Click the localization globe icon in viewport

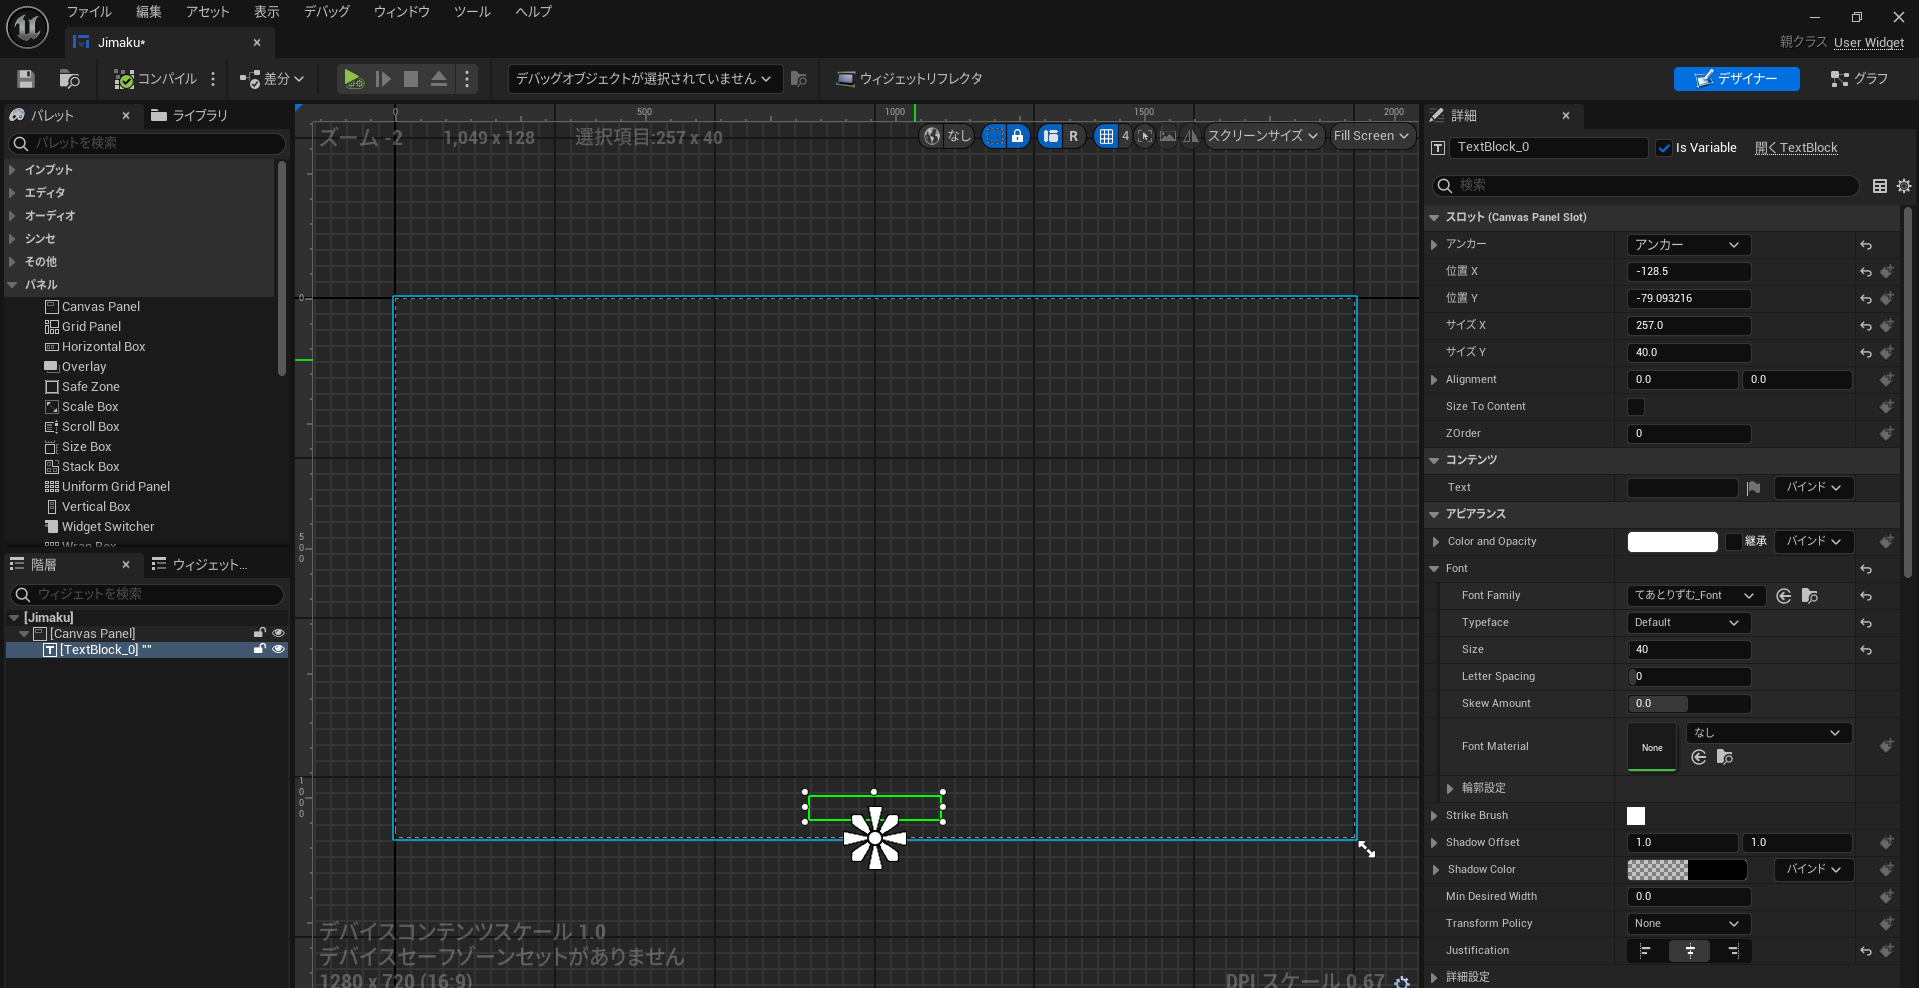point(932,136)
